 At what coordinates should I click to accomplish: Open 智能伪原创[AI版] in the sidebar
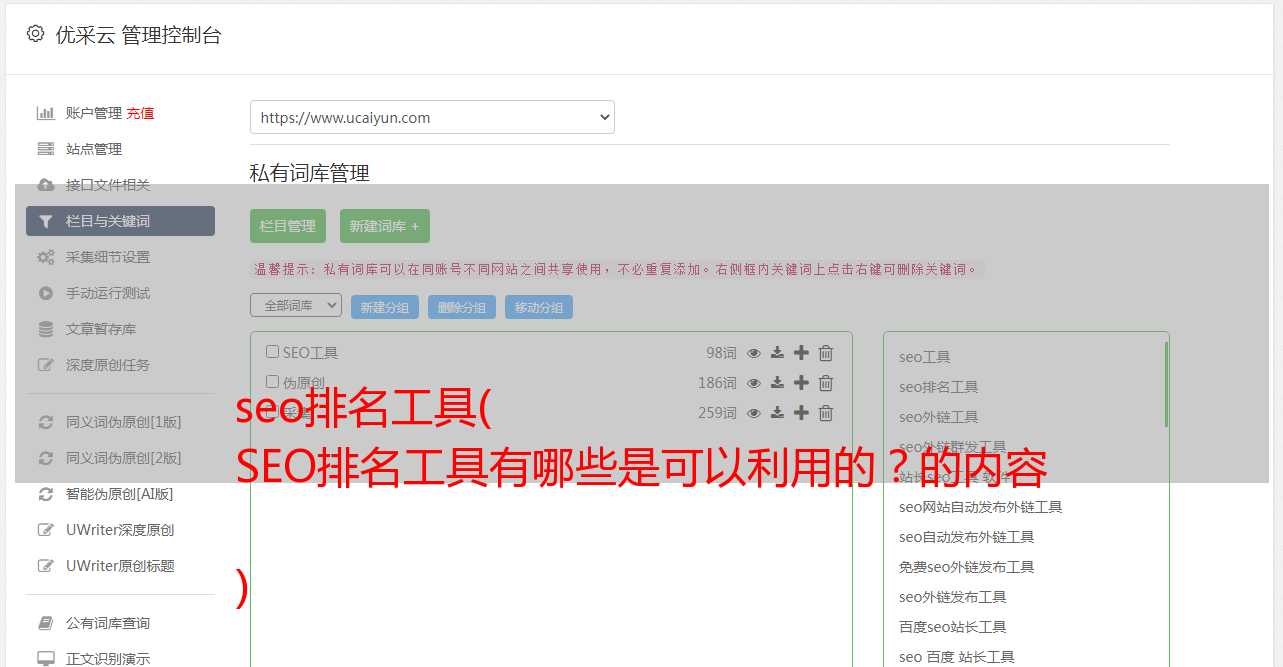pos(120,494)
